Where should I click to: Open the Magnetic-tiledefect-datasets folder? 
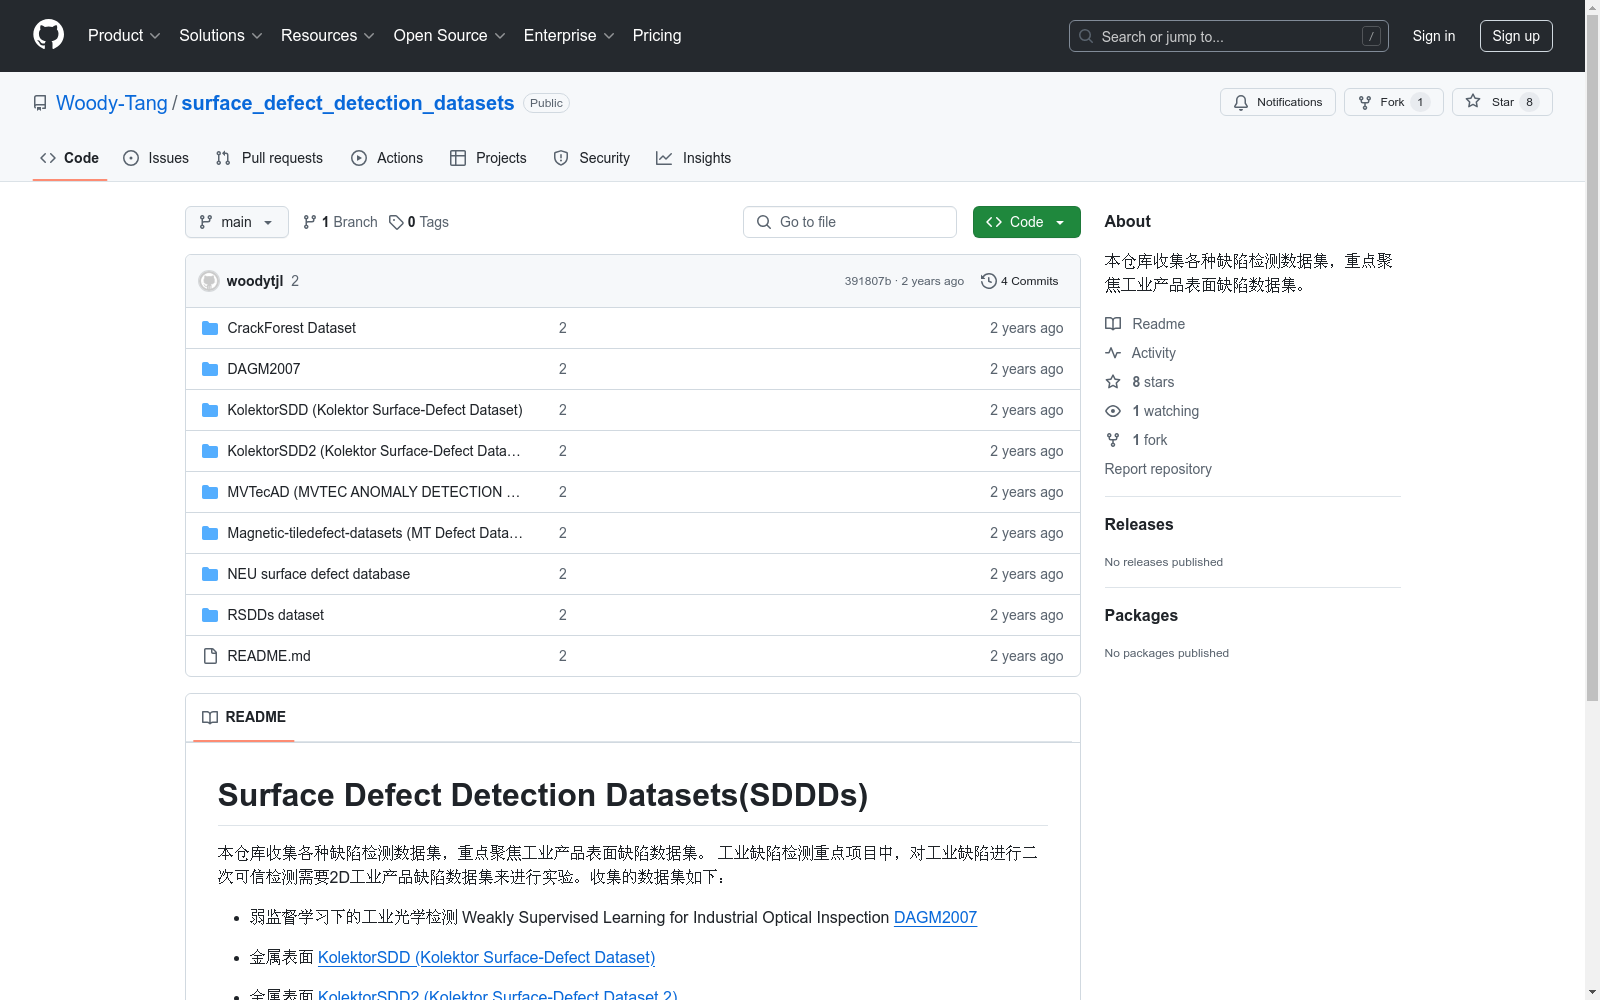point(375,533)
